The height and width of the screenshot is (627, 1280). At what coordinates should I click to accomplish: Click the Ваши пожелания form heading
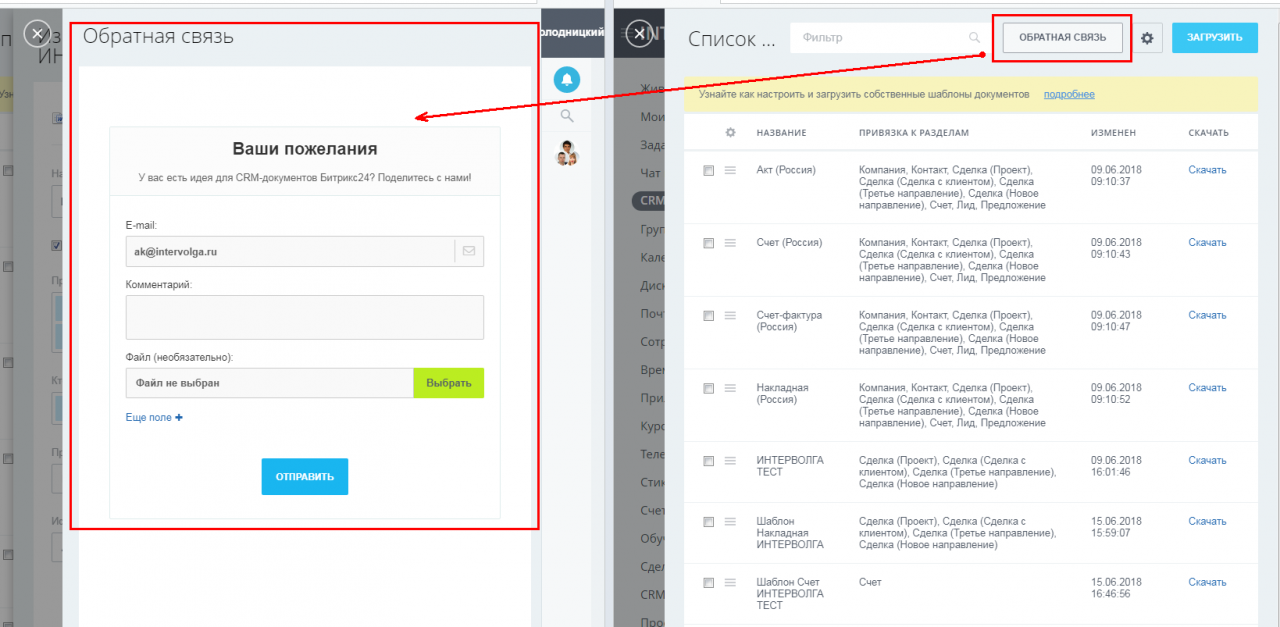click(x=305, y=149)
